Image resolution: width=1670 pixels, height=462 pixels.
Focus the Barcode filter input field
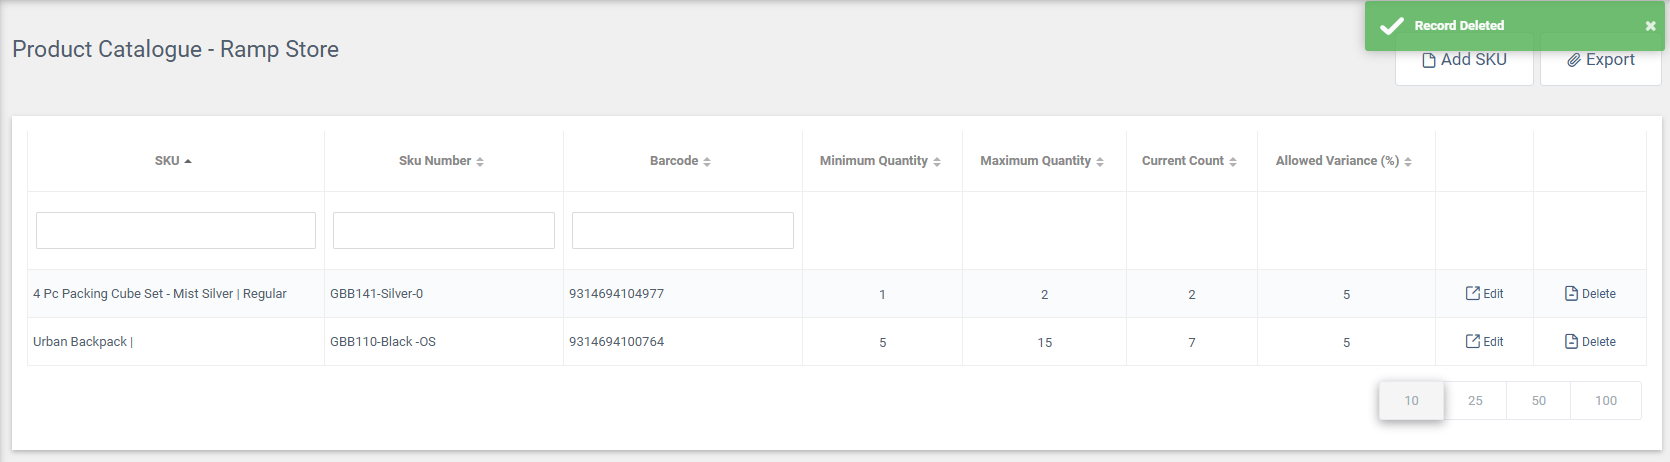pos(683,230)
